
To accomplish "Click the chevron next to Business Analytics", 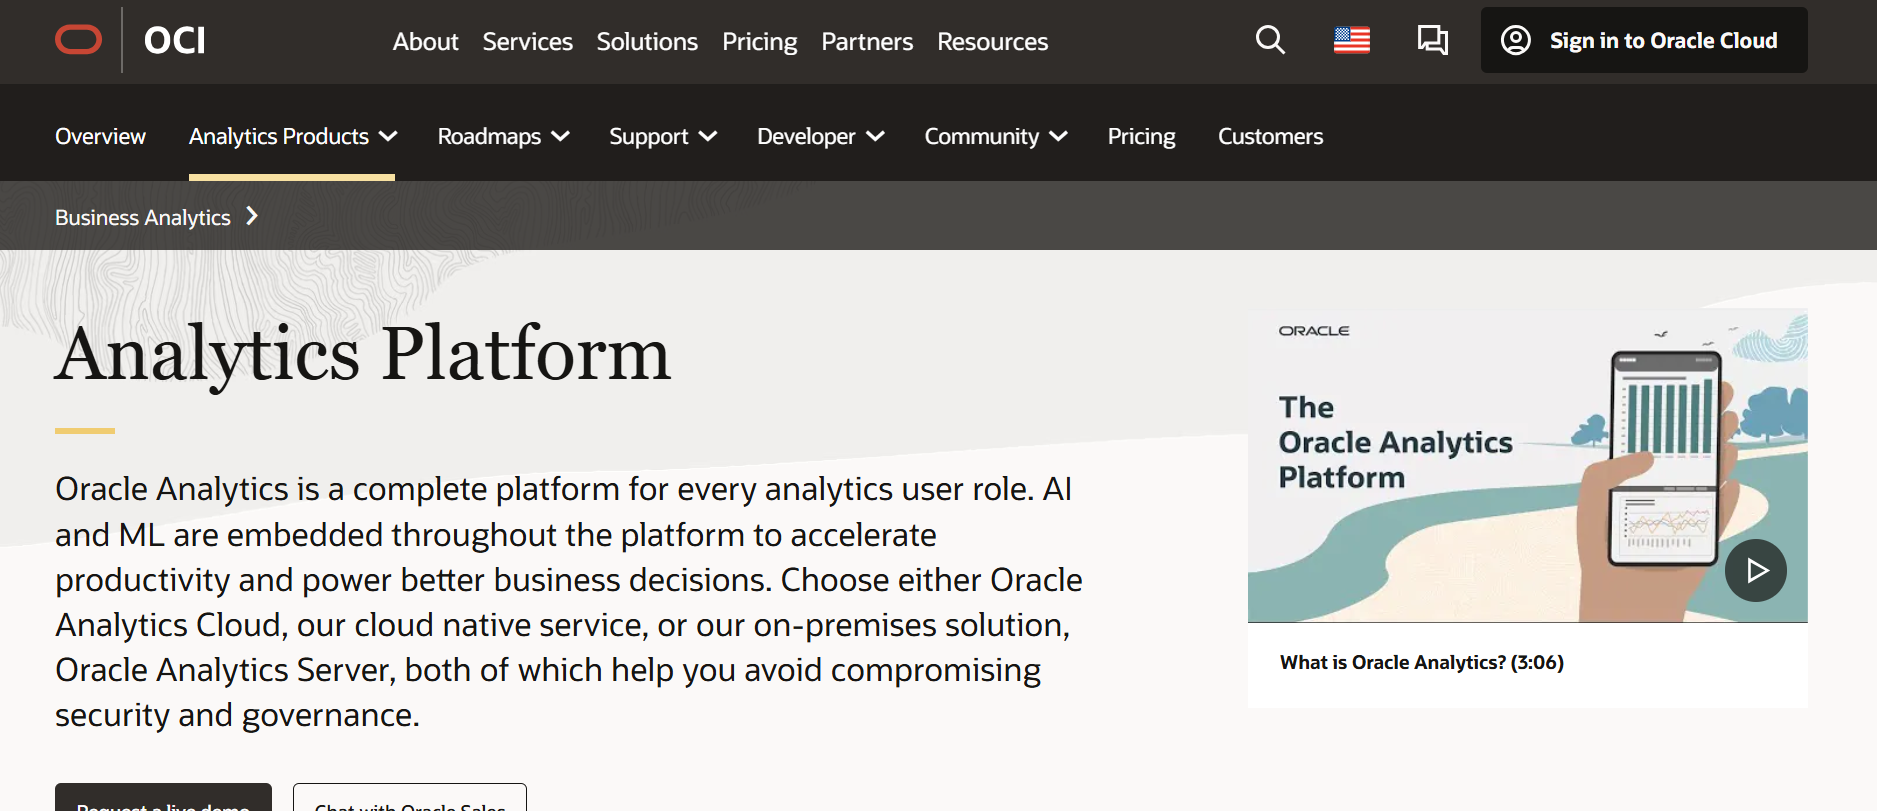I will (252, 216).
